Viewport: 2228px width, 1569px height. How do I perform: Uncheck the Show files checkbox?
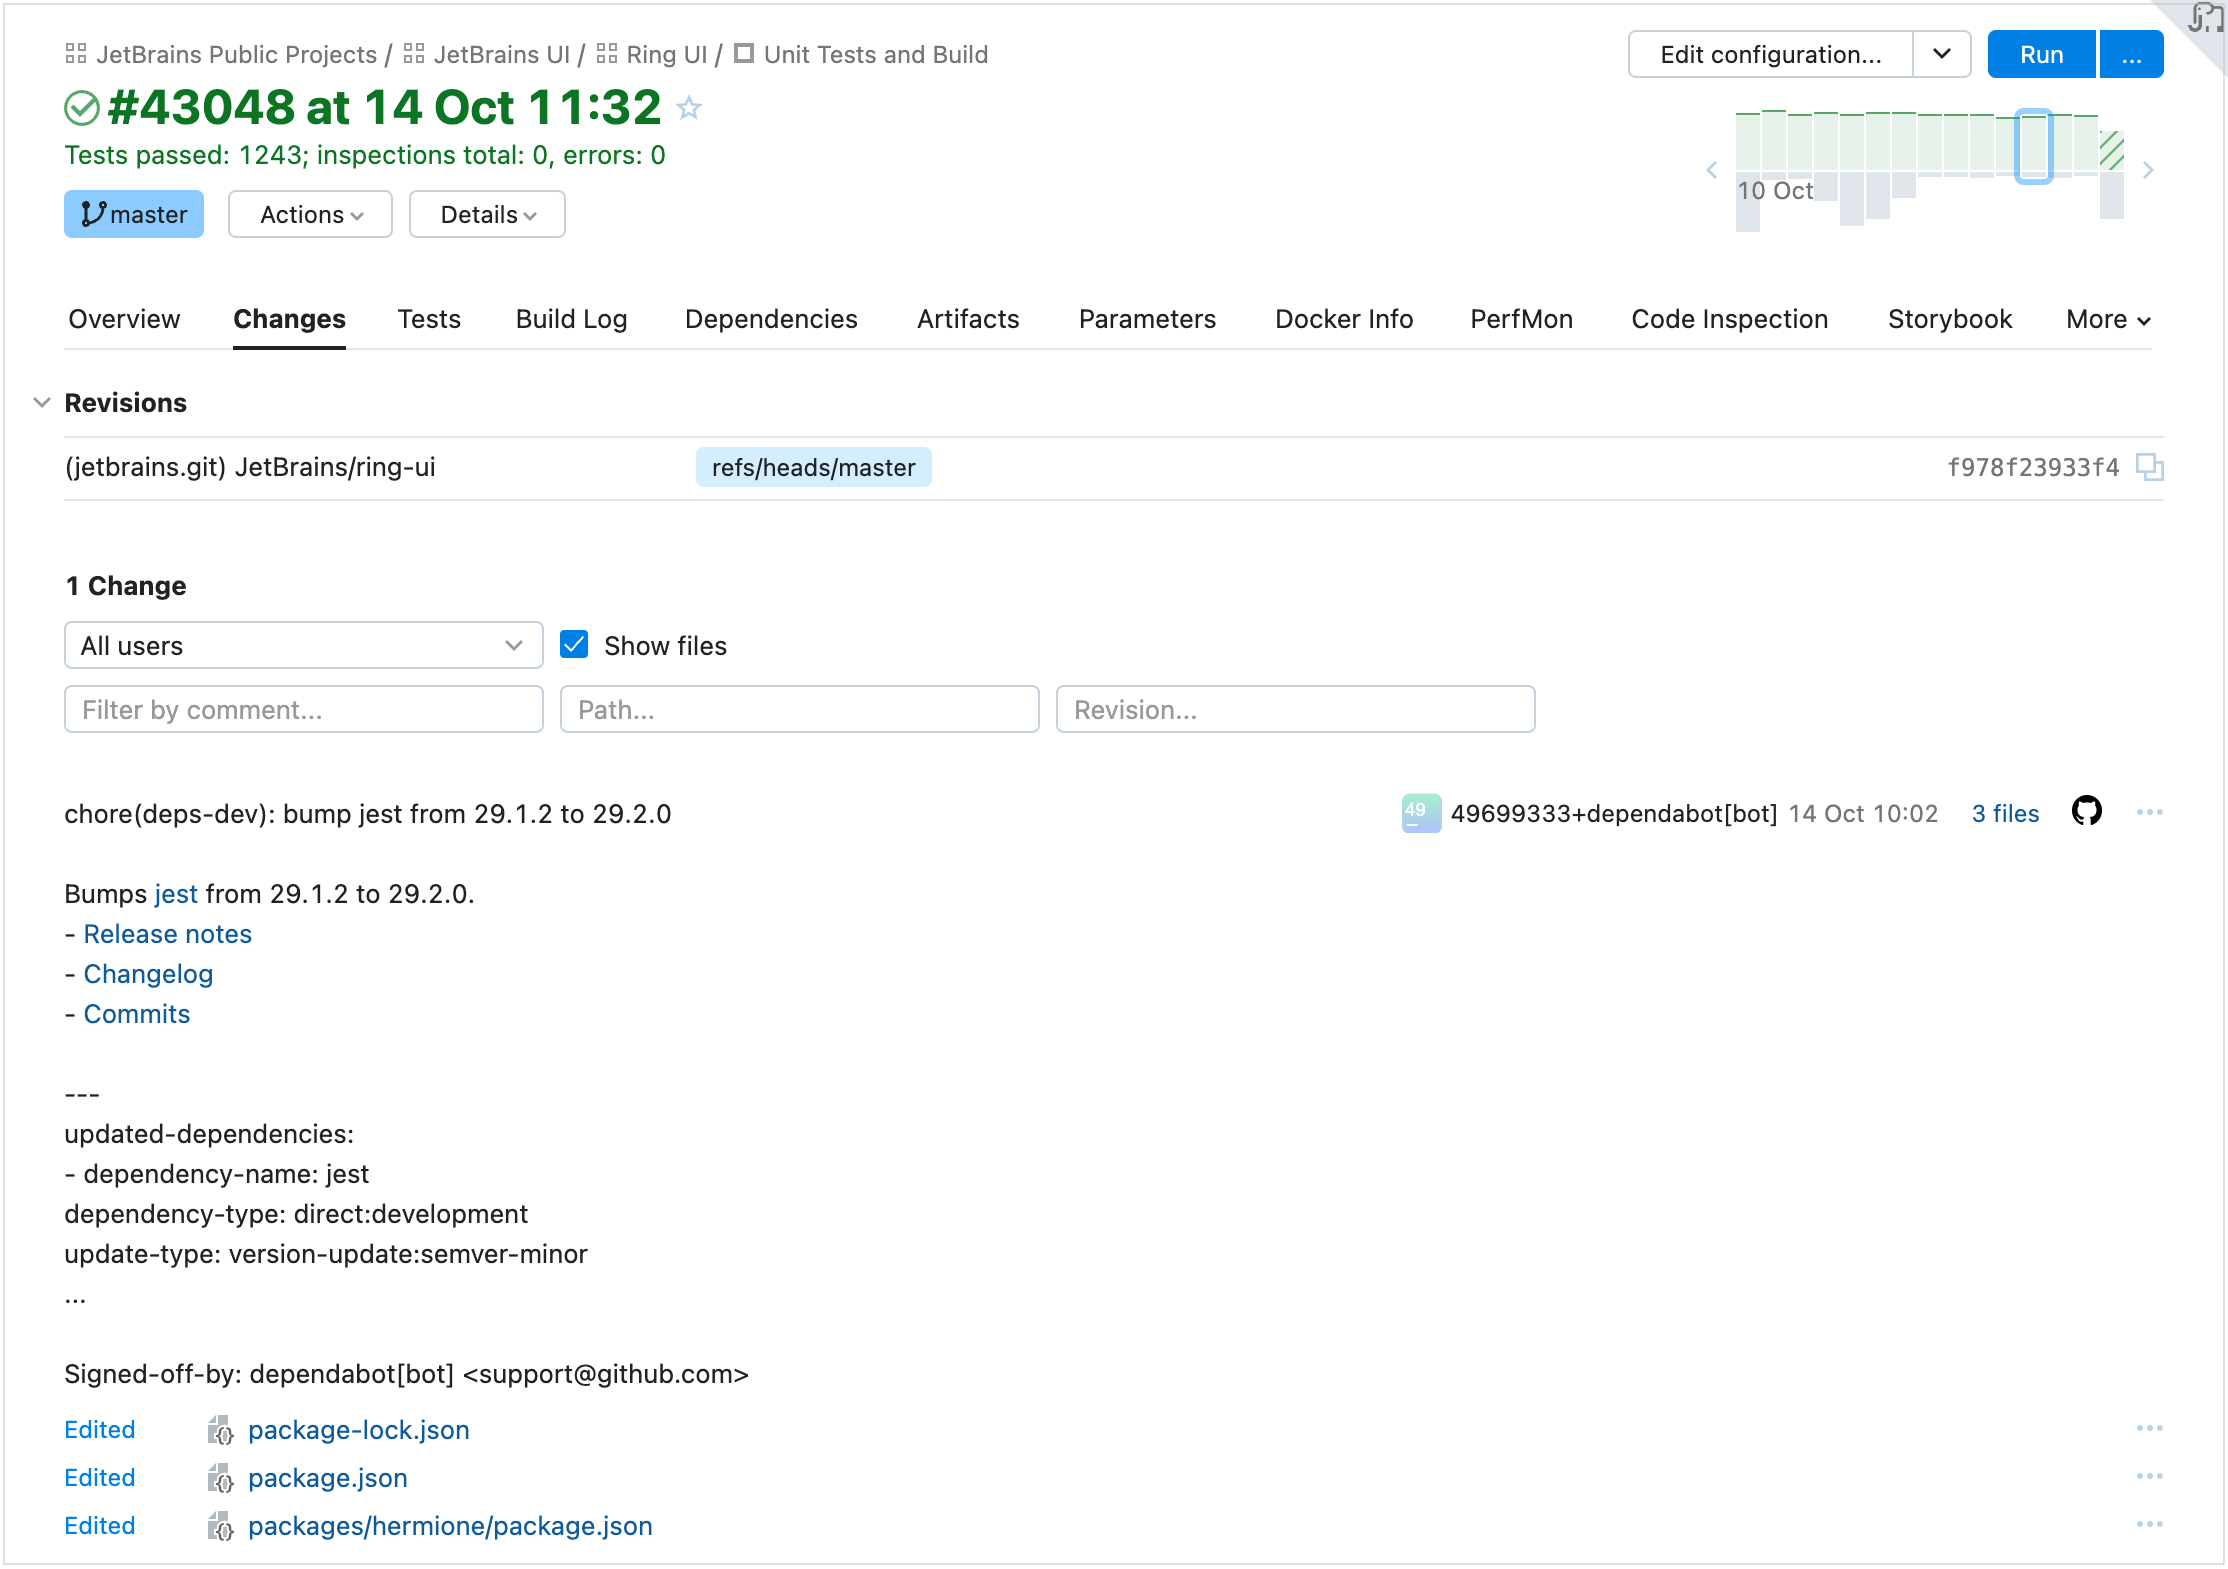point(574,645)
